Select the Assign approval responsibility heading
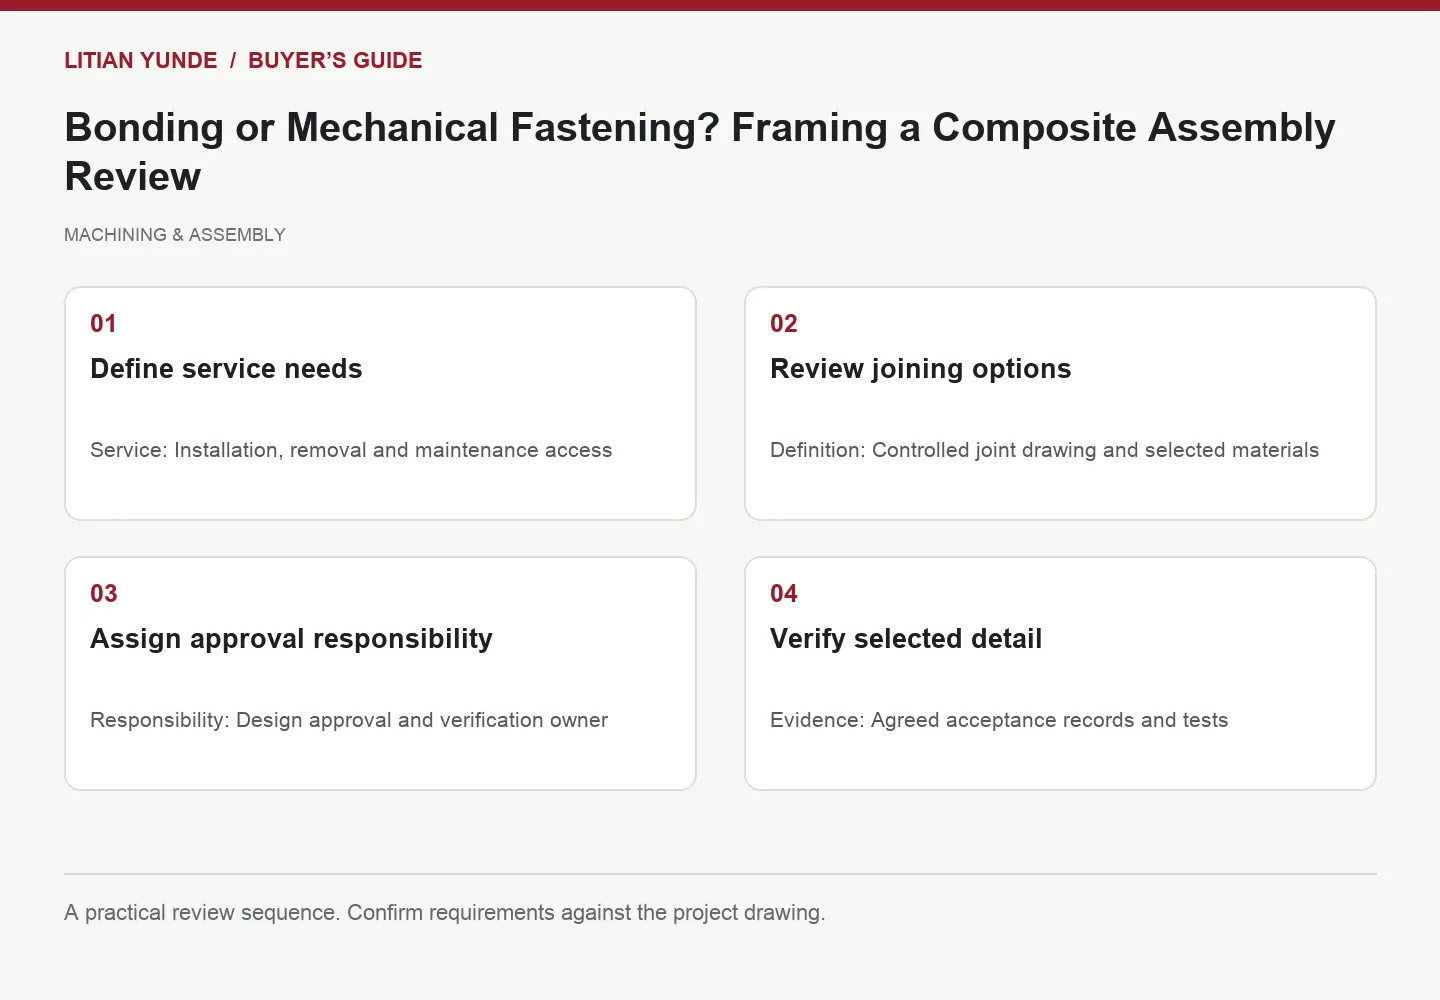This screenshot has width=1440, height=1000. (x=291, y=639)
